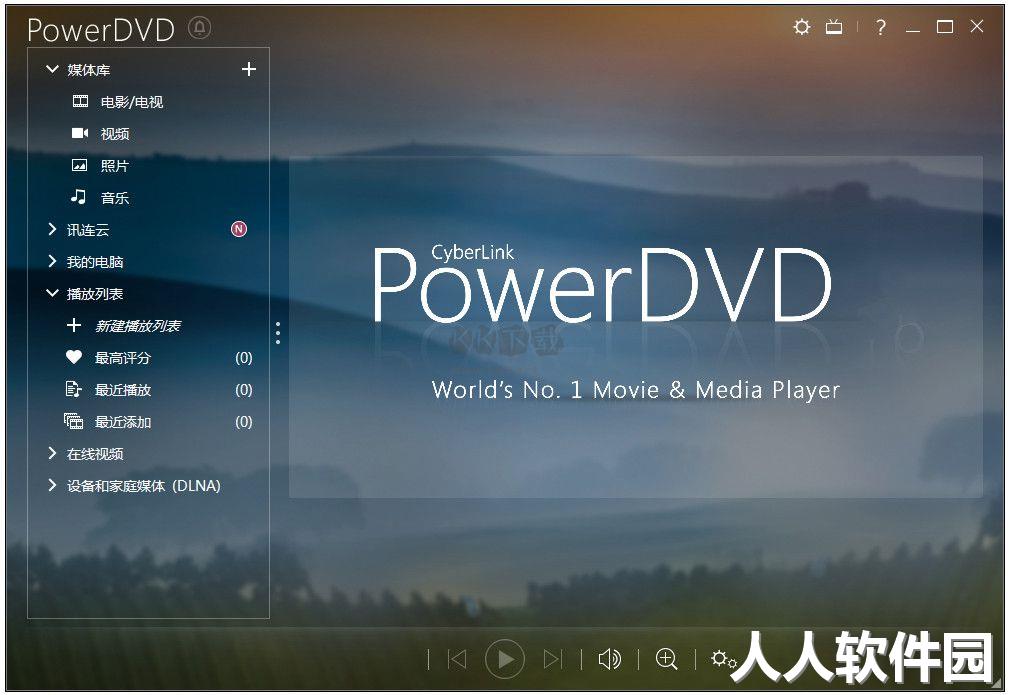This screenshot has width=1010, height=695.
Task: Maximize the PowerDVD window
Action: 945,27
